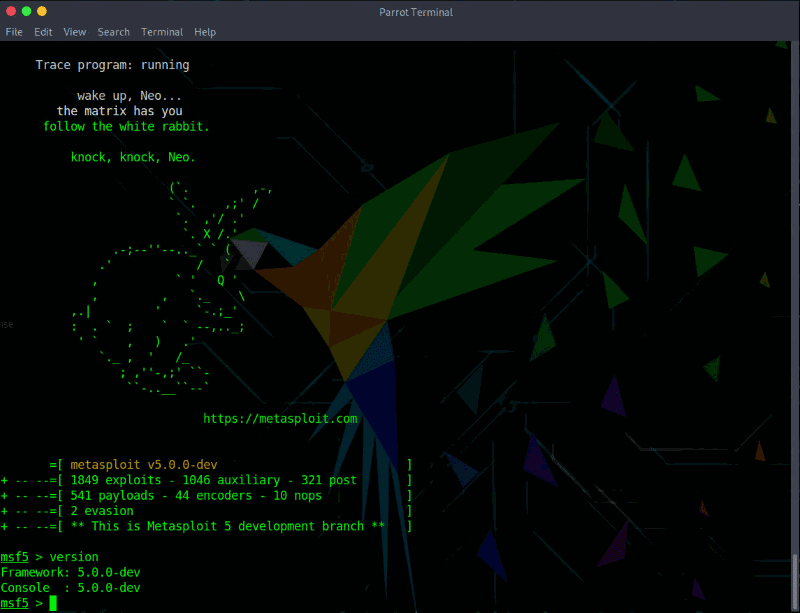Click the '2 evasion' line
The height and width of the screenshot is (613, 800).
(x=102, y=510)
